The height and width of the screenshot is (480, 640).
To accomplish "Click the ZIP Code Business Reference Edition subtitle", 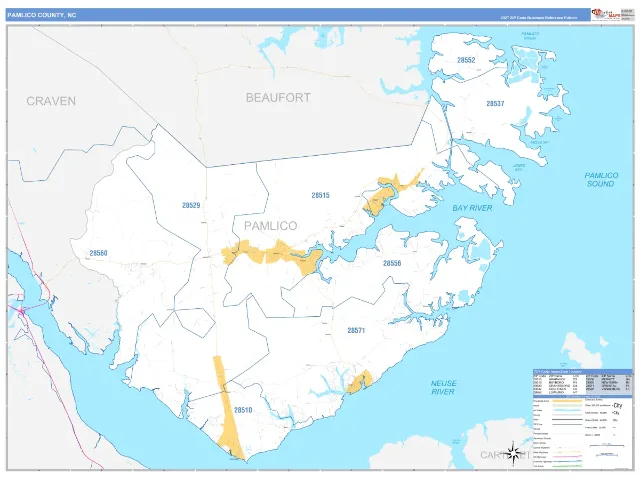I will pos(539,18).
